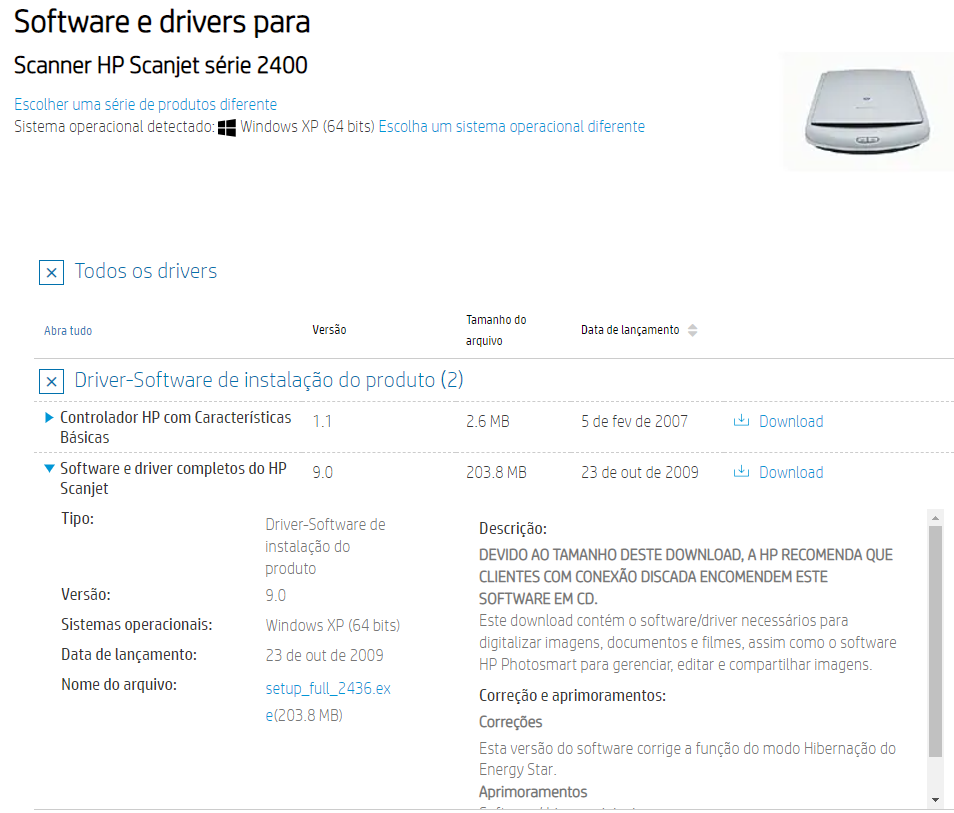This screenshot has height=813, width=954.
Task: Click the Data de lançamento column header
Action: (x=630, y=330)
